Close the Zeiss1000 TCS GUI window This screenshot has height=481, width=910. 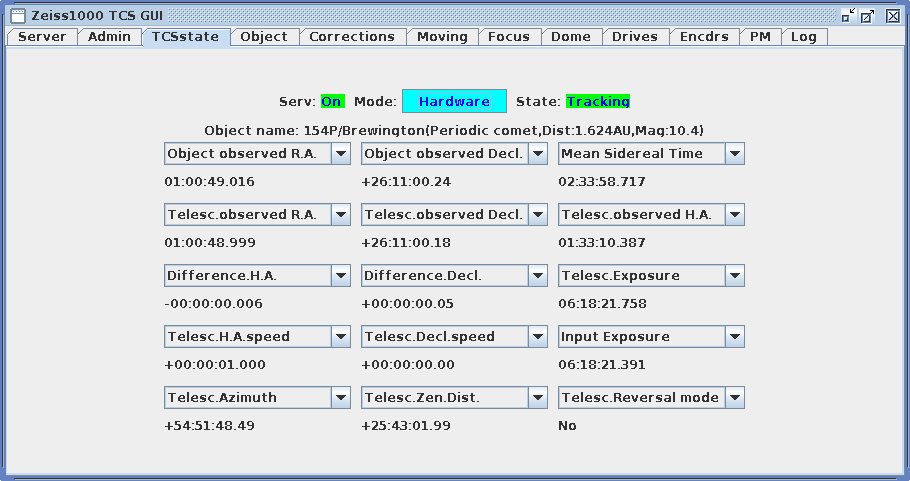[893, 16]
